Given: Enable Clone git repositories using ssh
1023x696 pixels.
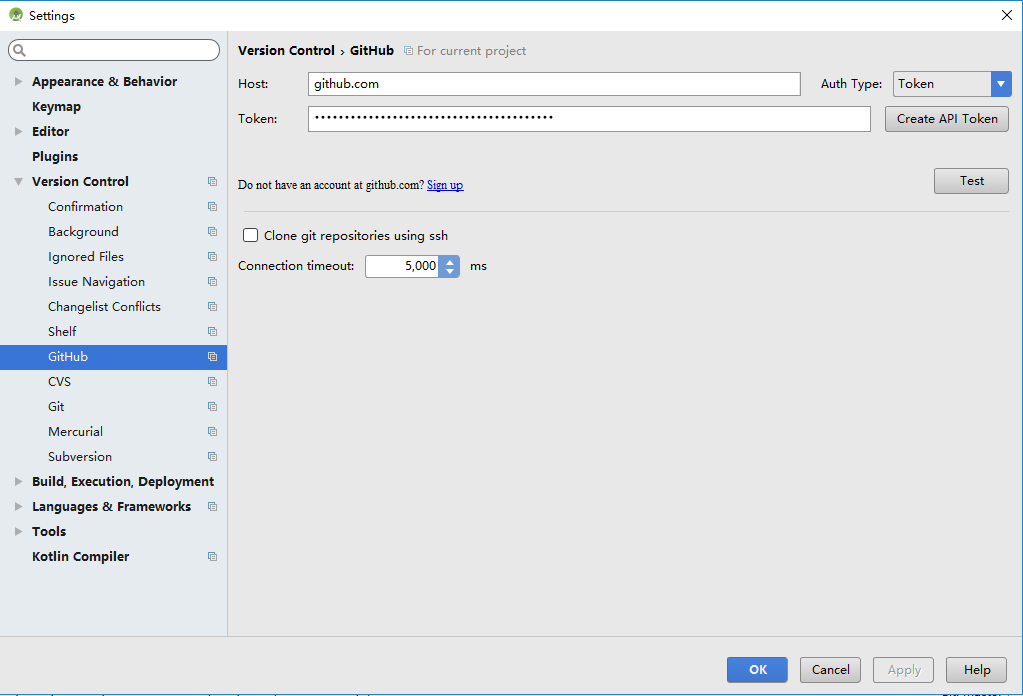Looking at the screenshot, I should point(251,235).
